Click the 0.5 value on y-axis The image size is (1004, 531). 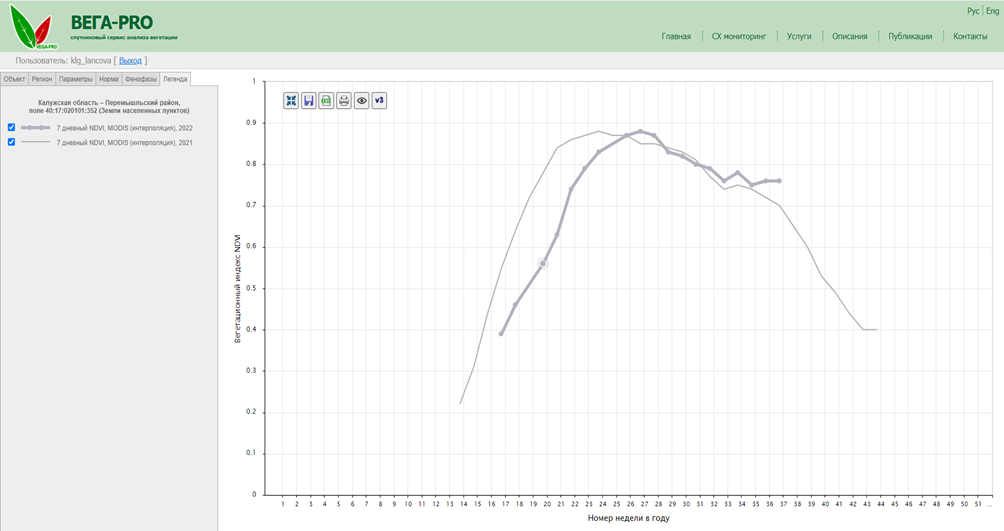pyautogui.click(x=251, y=288)
